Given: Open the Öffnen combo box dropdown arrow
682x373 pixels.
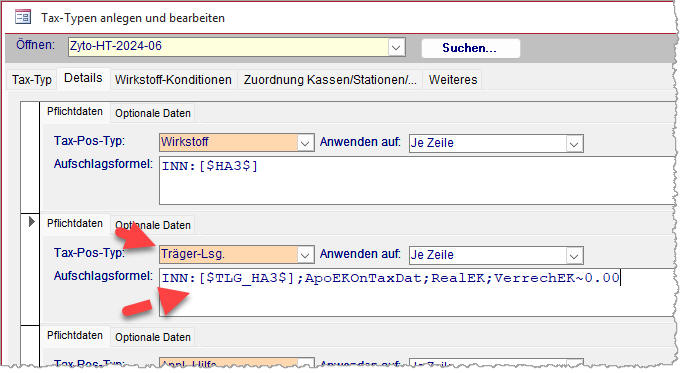Looking at the screenshot, I should pos(396,47).
